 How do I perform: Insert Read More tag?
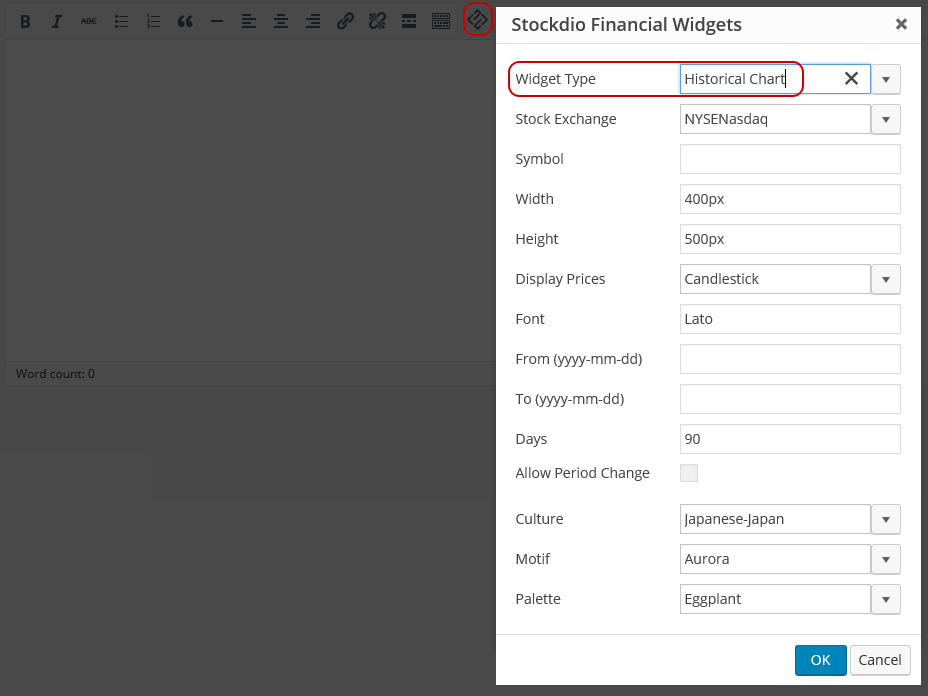[409, 22]
